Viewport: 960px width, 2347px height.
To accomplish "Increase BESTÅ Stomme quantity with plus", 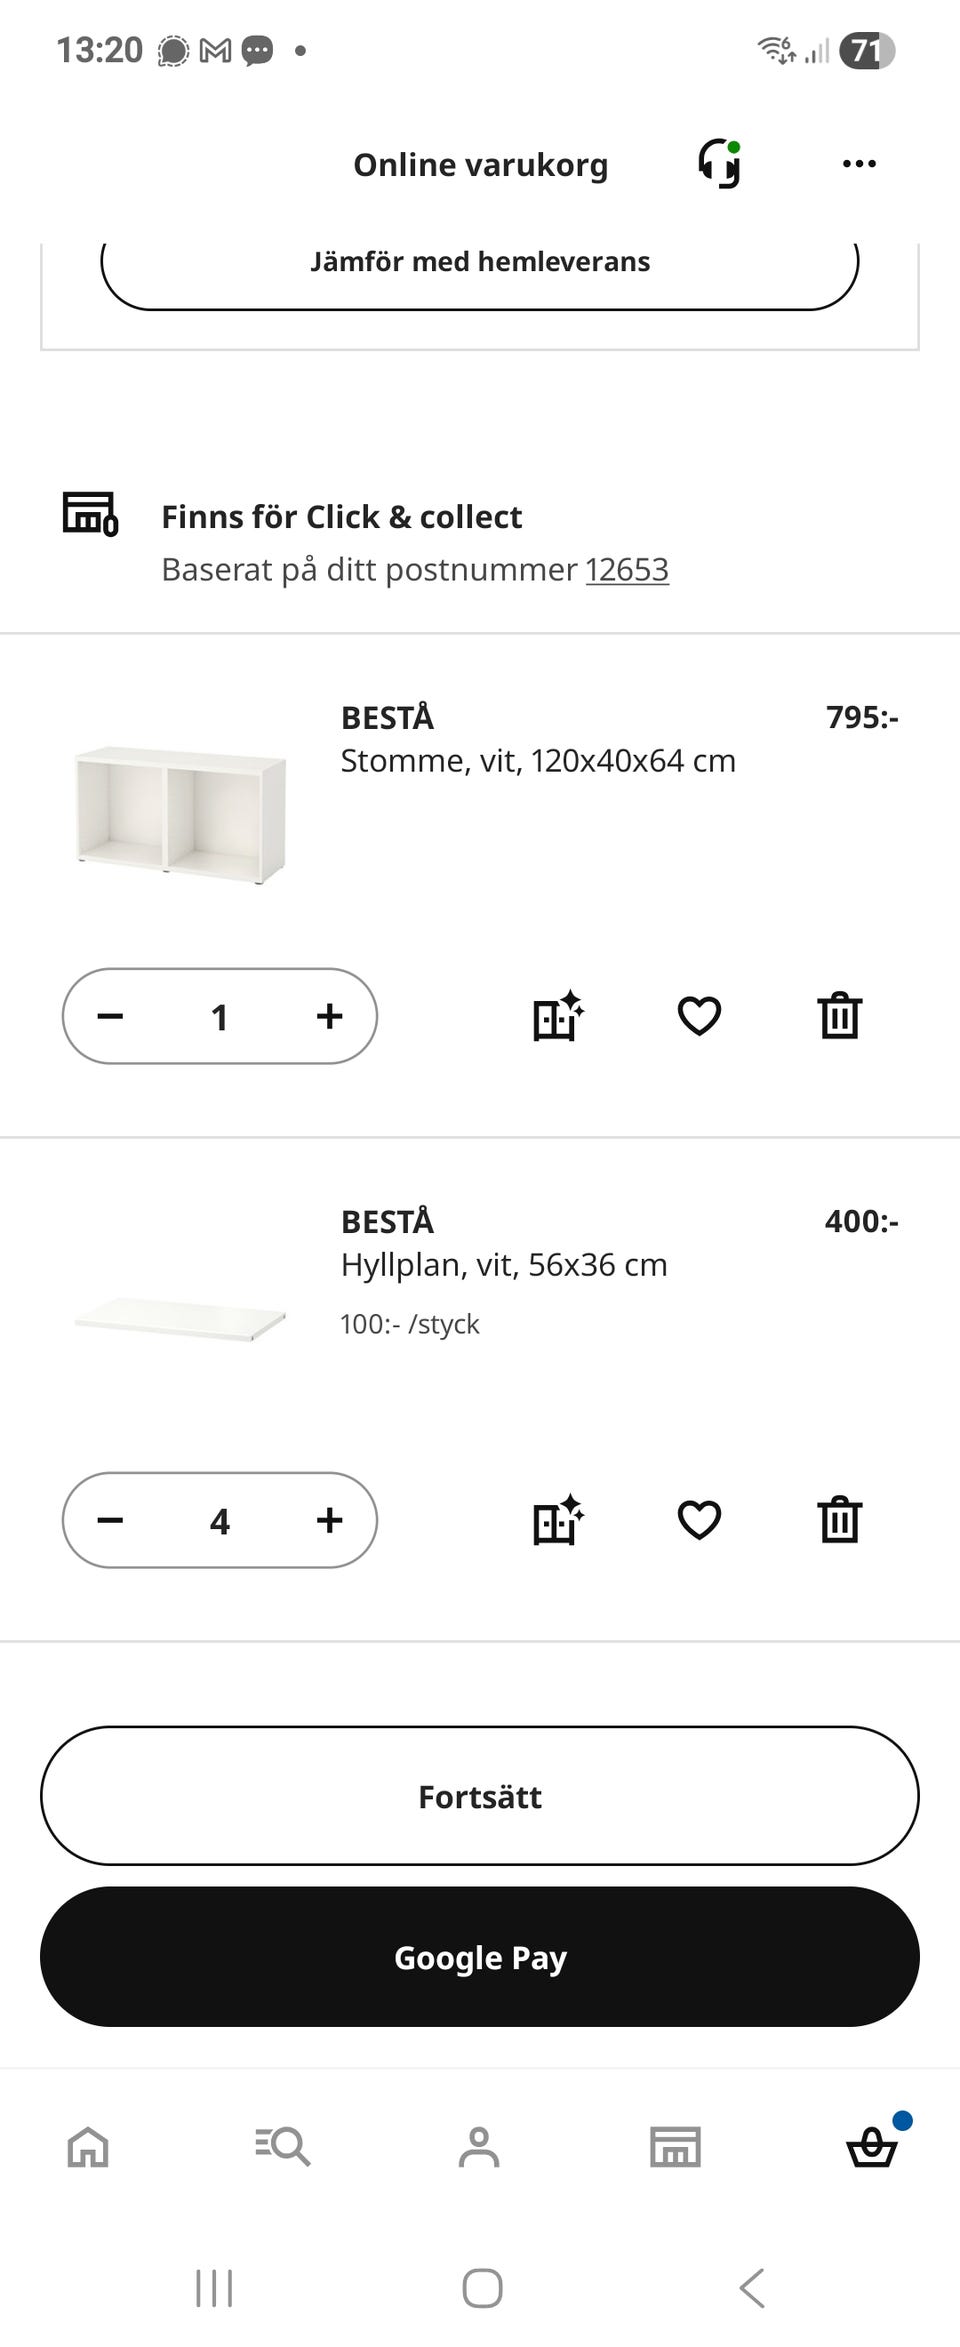I will [329, 1016].
